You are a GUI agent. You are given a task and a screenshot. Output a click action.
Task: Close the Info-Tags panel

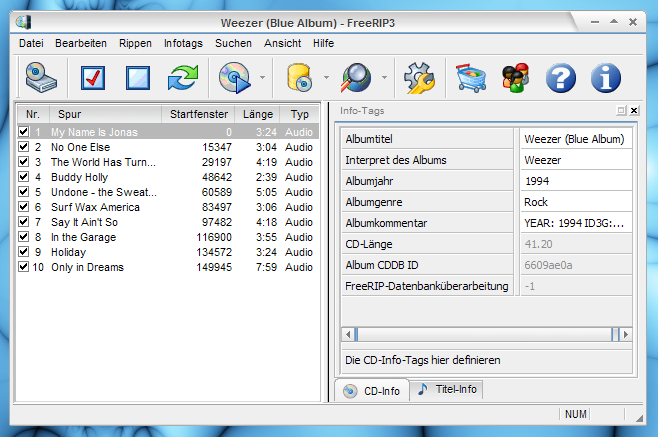(634, 110)
